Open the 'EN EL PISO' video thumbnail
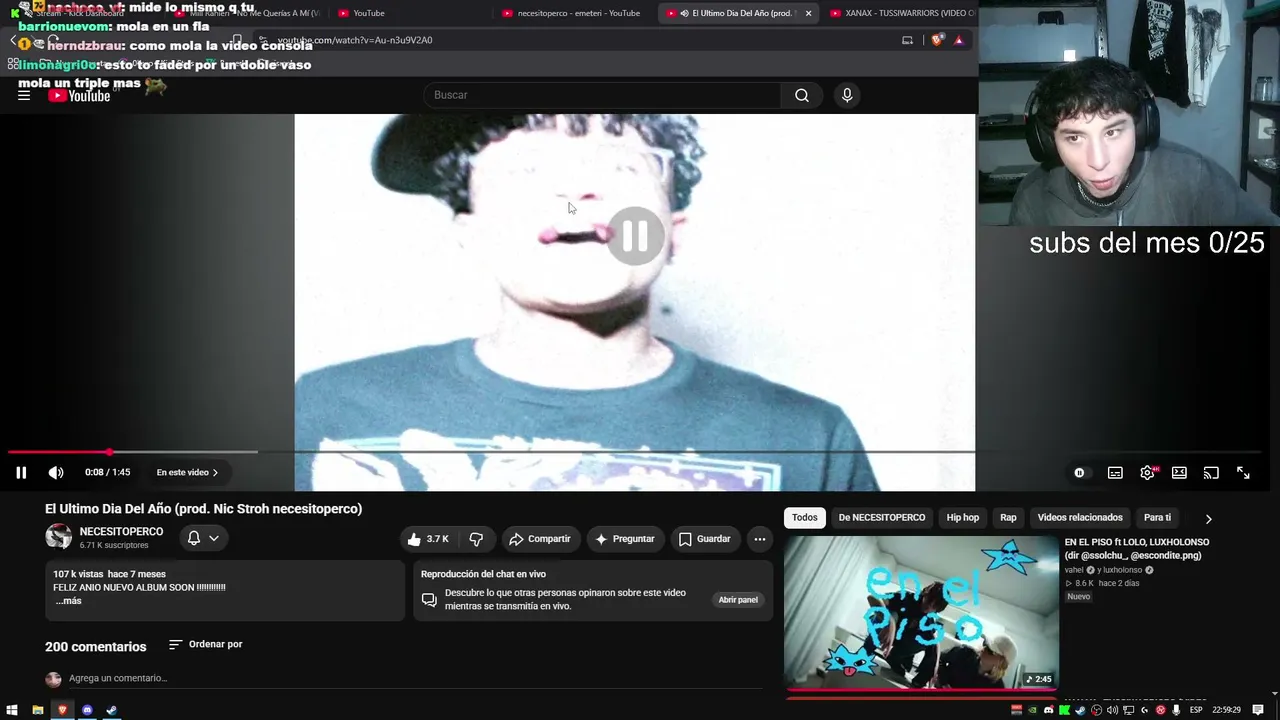This screenshot has width=1280, height=720. [x=921, y=612]
